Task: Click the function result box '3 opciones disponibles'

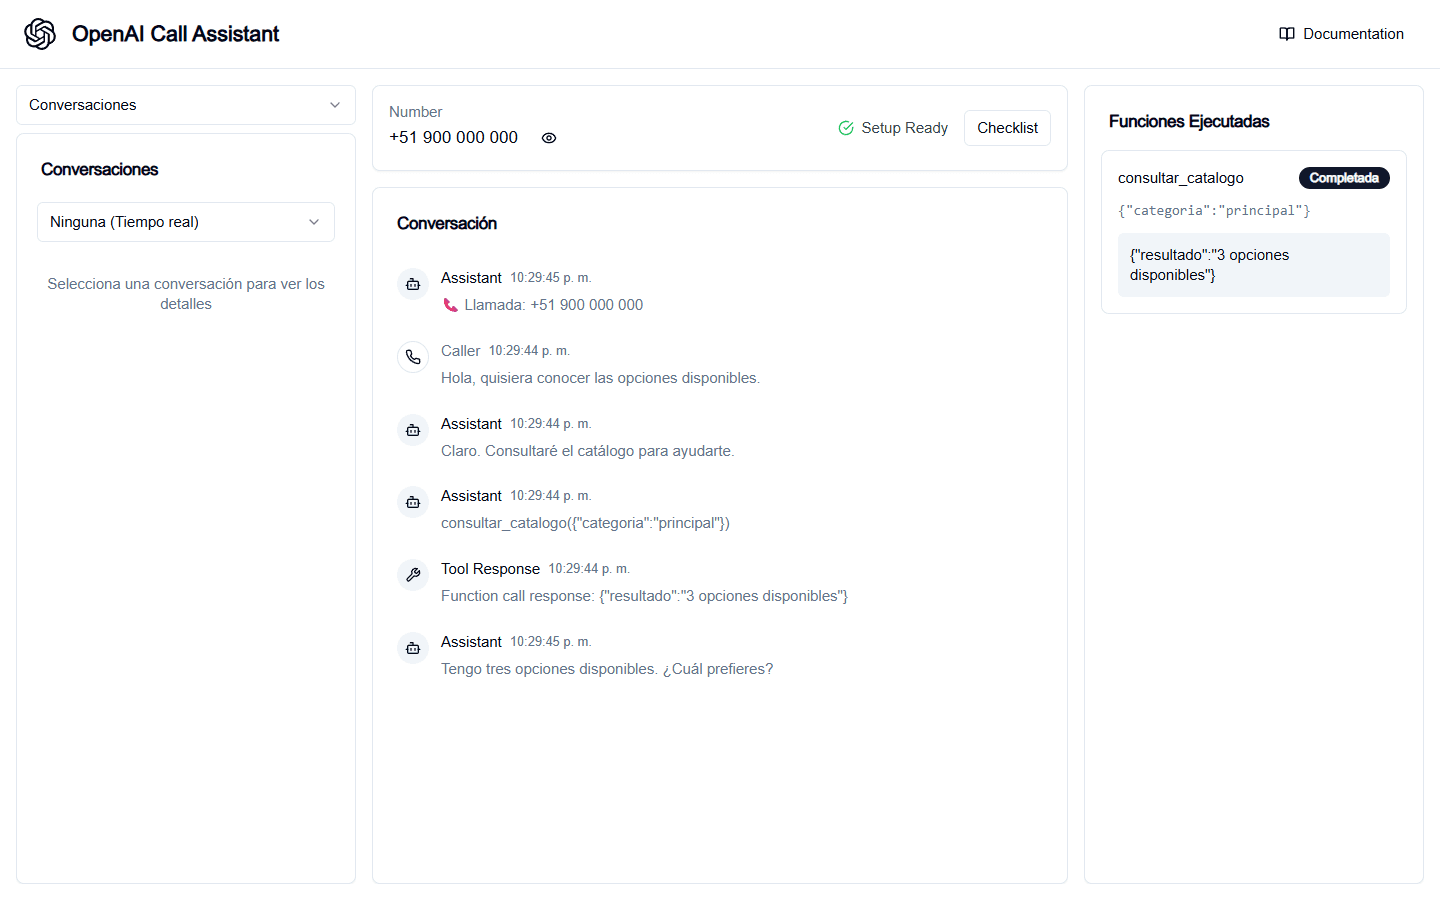Action: tap(1254, 265)
